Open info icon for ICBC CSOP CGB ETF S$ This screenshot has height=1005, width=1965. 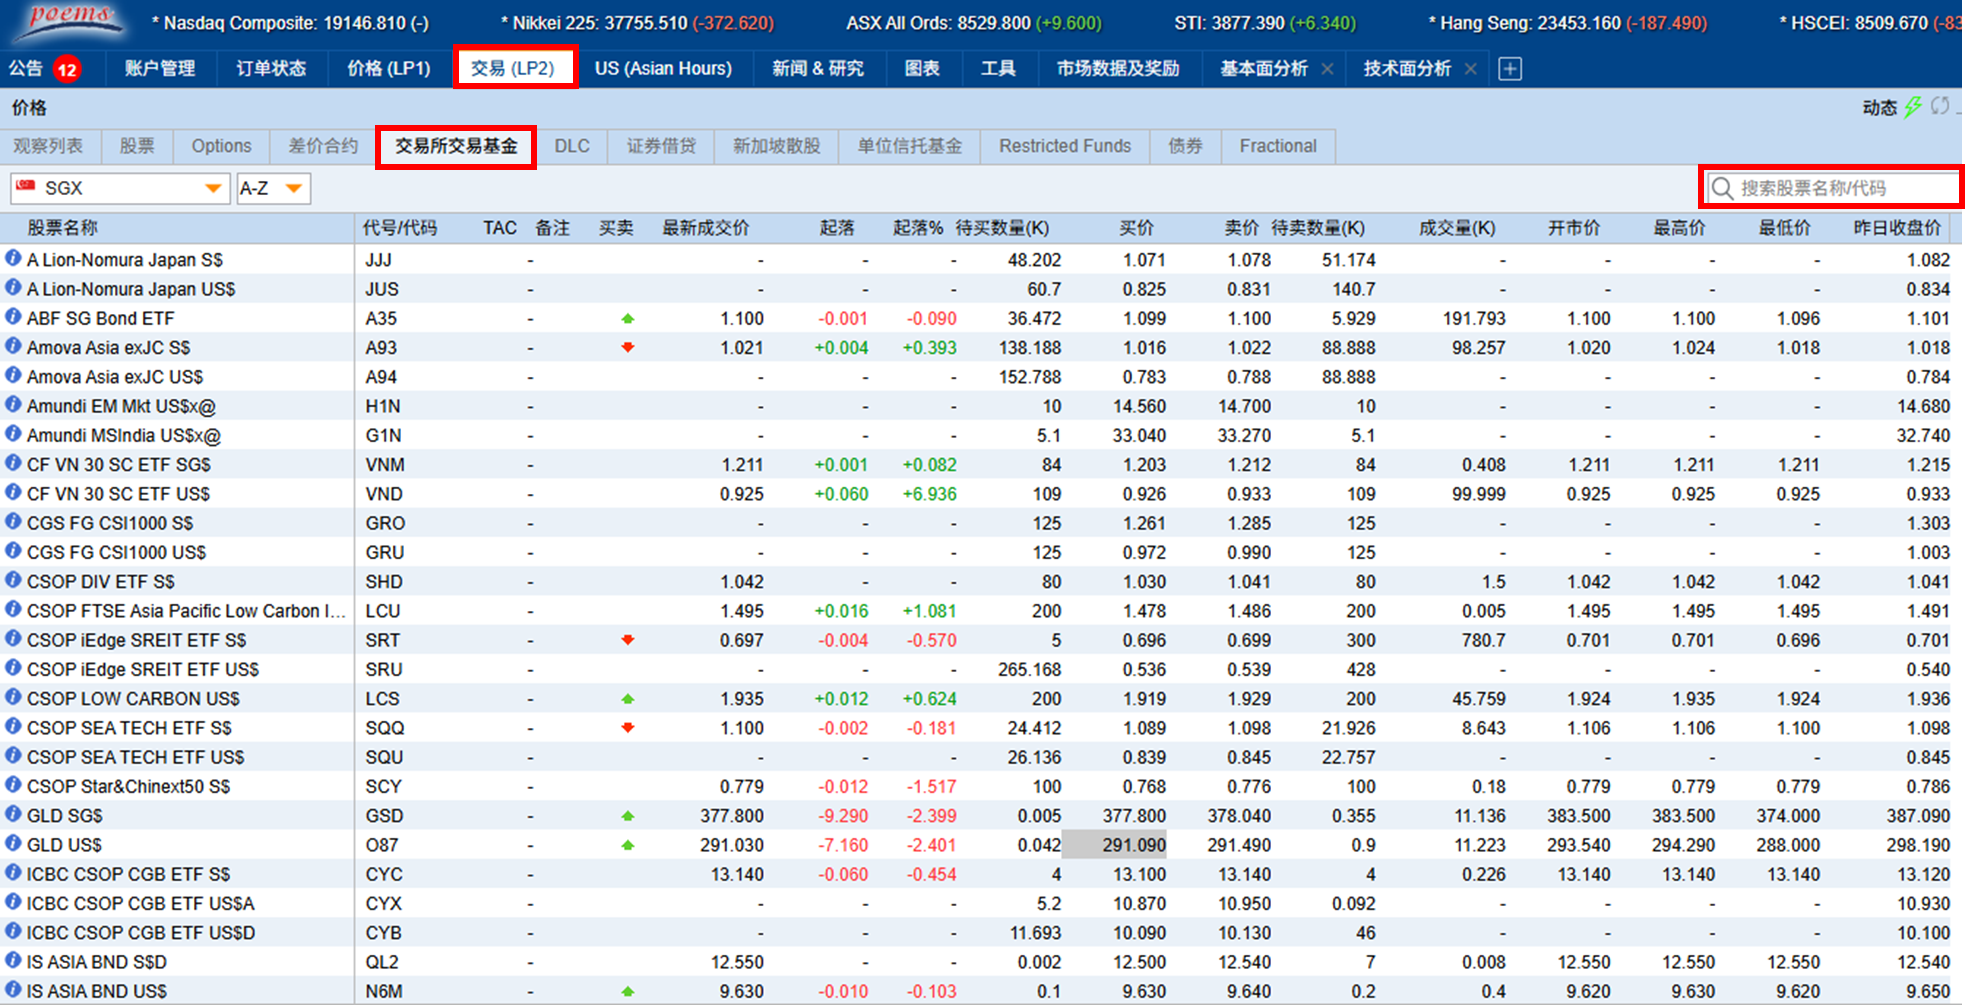(13, 872)
